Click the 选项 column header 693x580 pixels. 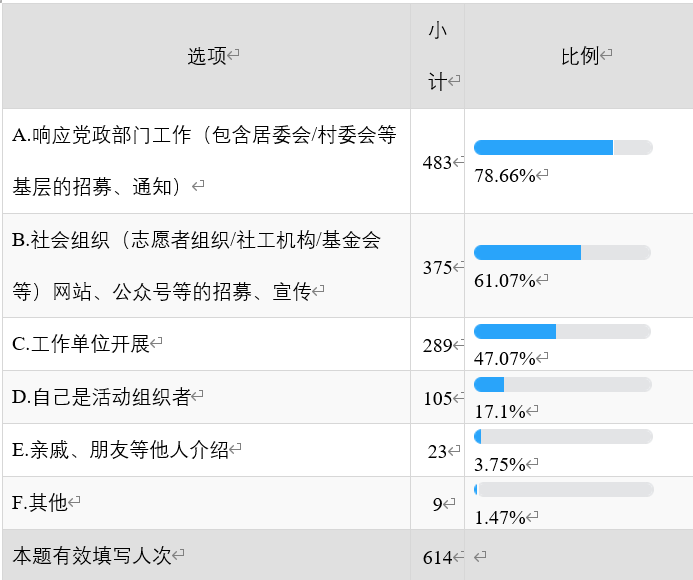click(208, 57)
